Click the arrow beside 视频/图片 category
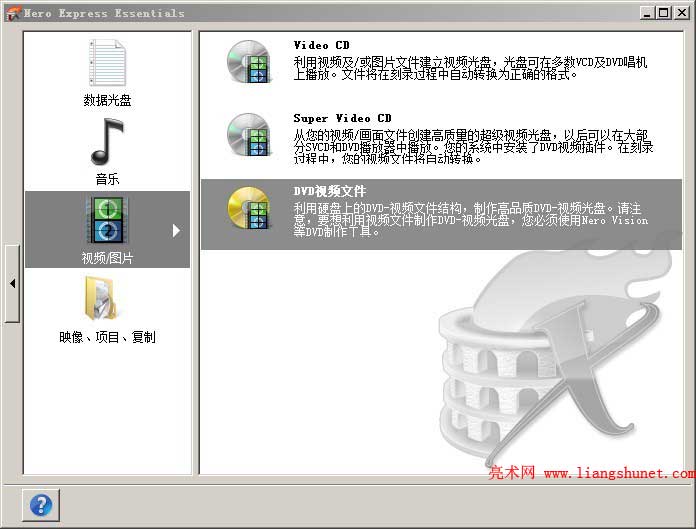The image size is (696, 529). (x=176, y=230)
